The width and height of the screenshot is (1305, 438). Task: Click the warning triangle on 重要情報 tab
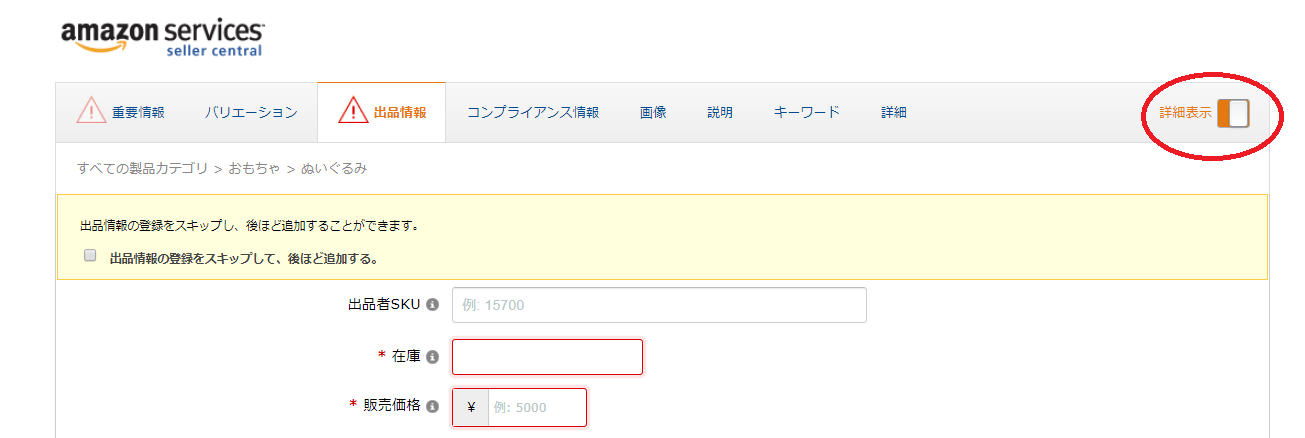tap(92, 111)
